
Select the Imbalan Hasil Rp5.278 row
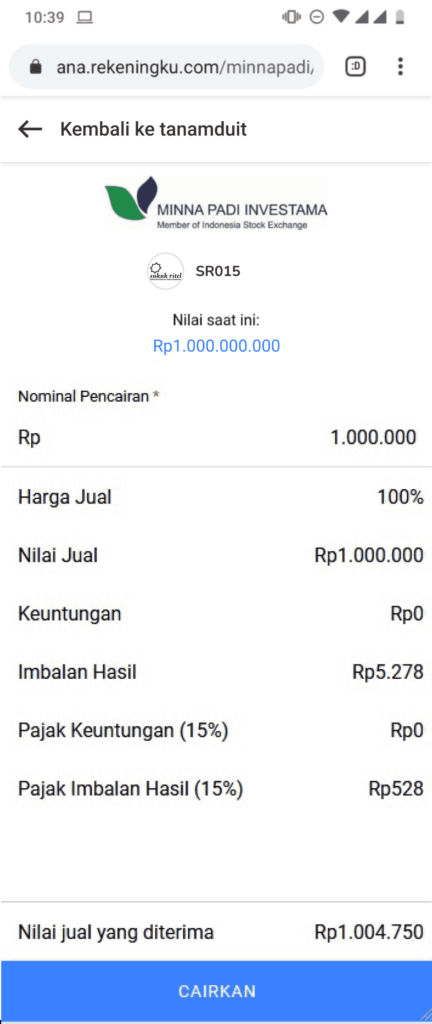[x=216, y=672]
